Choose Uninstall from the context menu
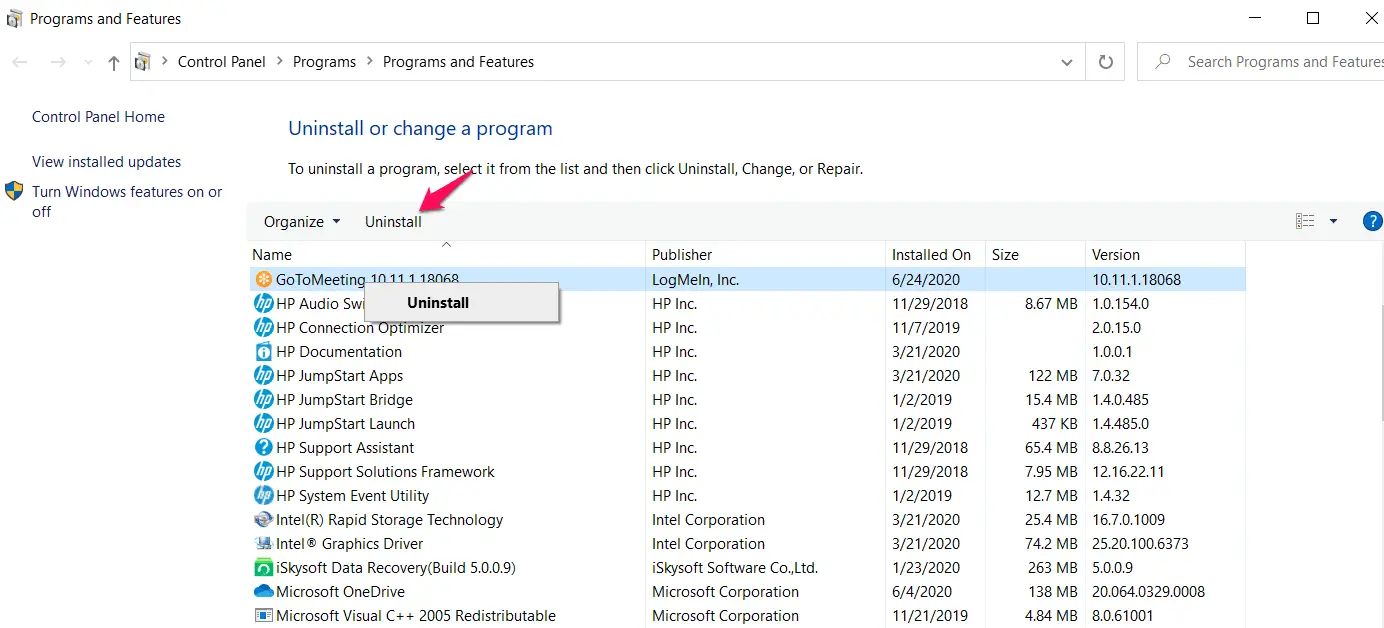The image size is (1384, 628). (461, 303)
